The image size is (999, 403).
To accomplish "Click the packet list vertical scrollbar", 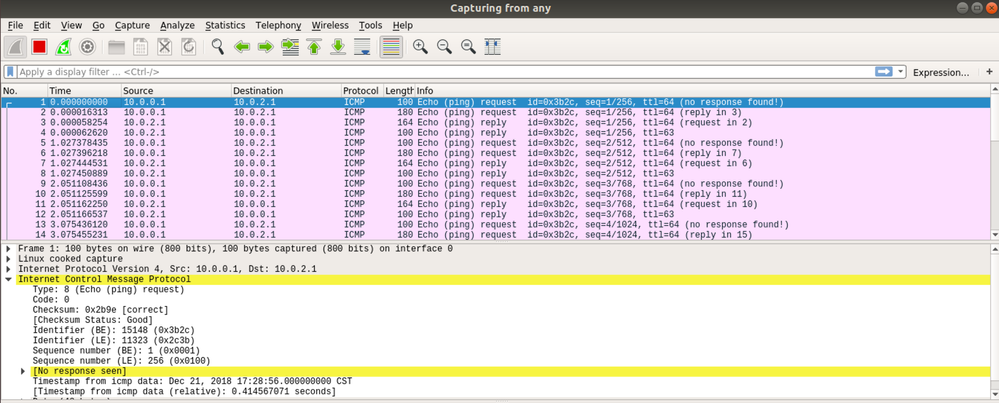I will point(995,162).
